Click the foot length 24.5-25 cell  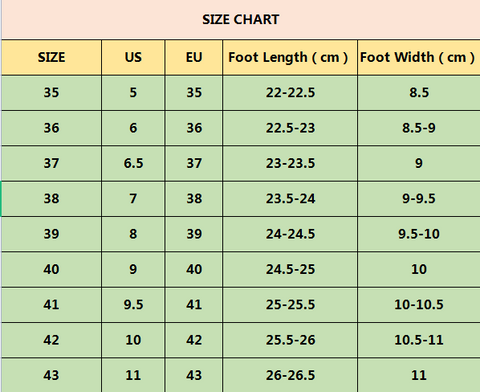(x=290, y=269)
